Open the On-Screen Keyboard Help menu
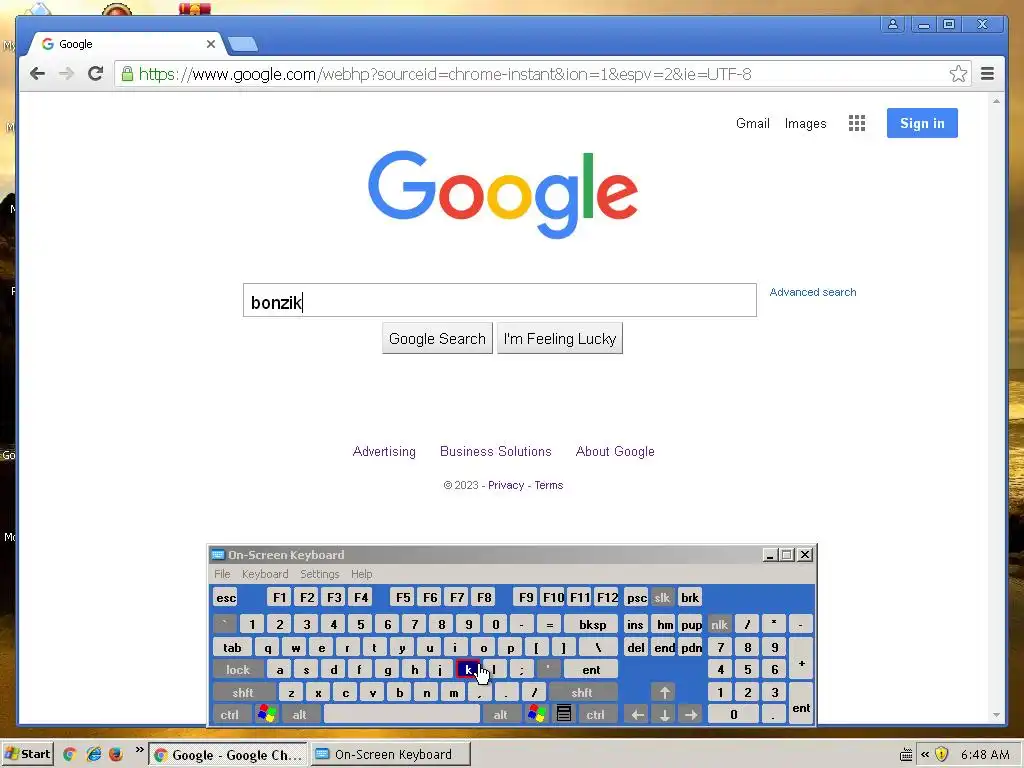This screenshot has height=768, width=1024. 361,574
